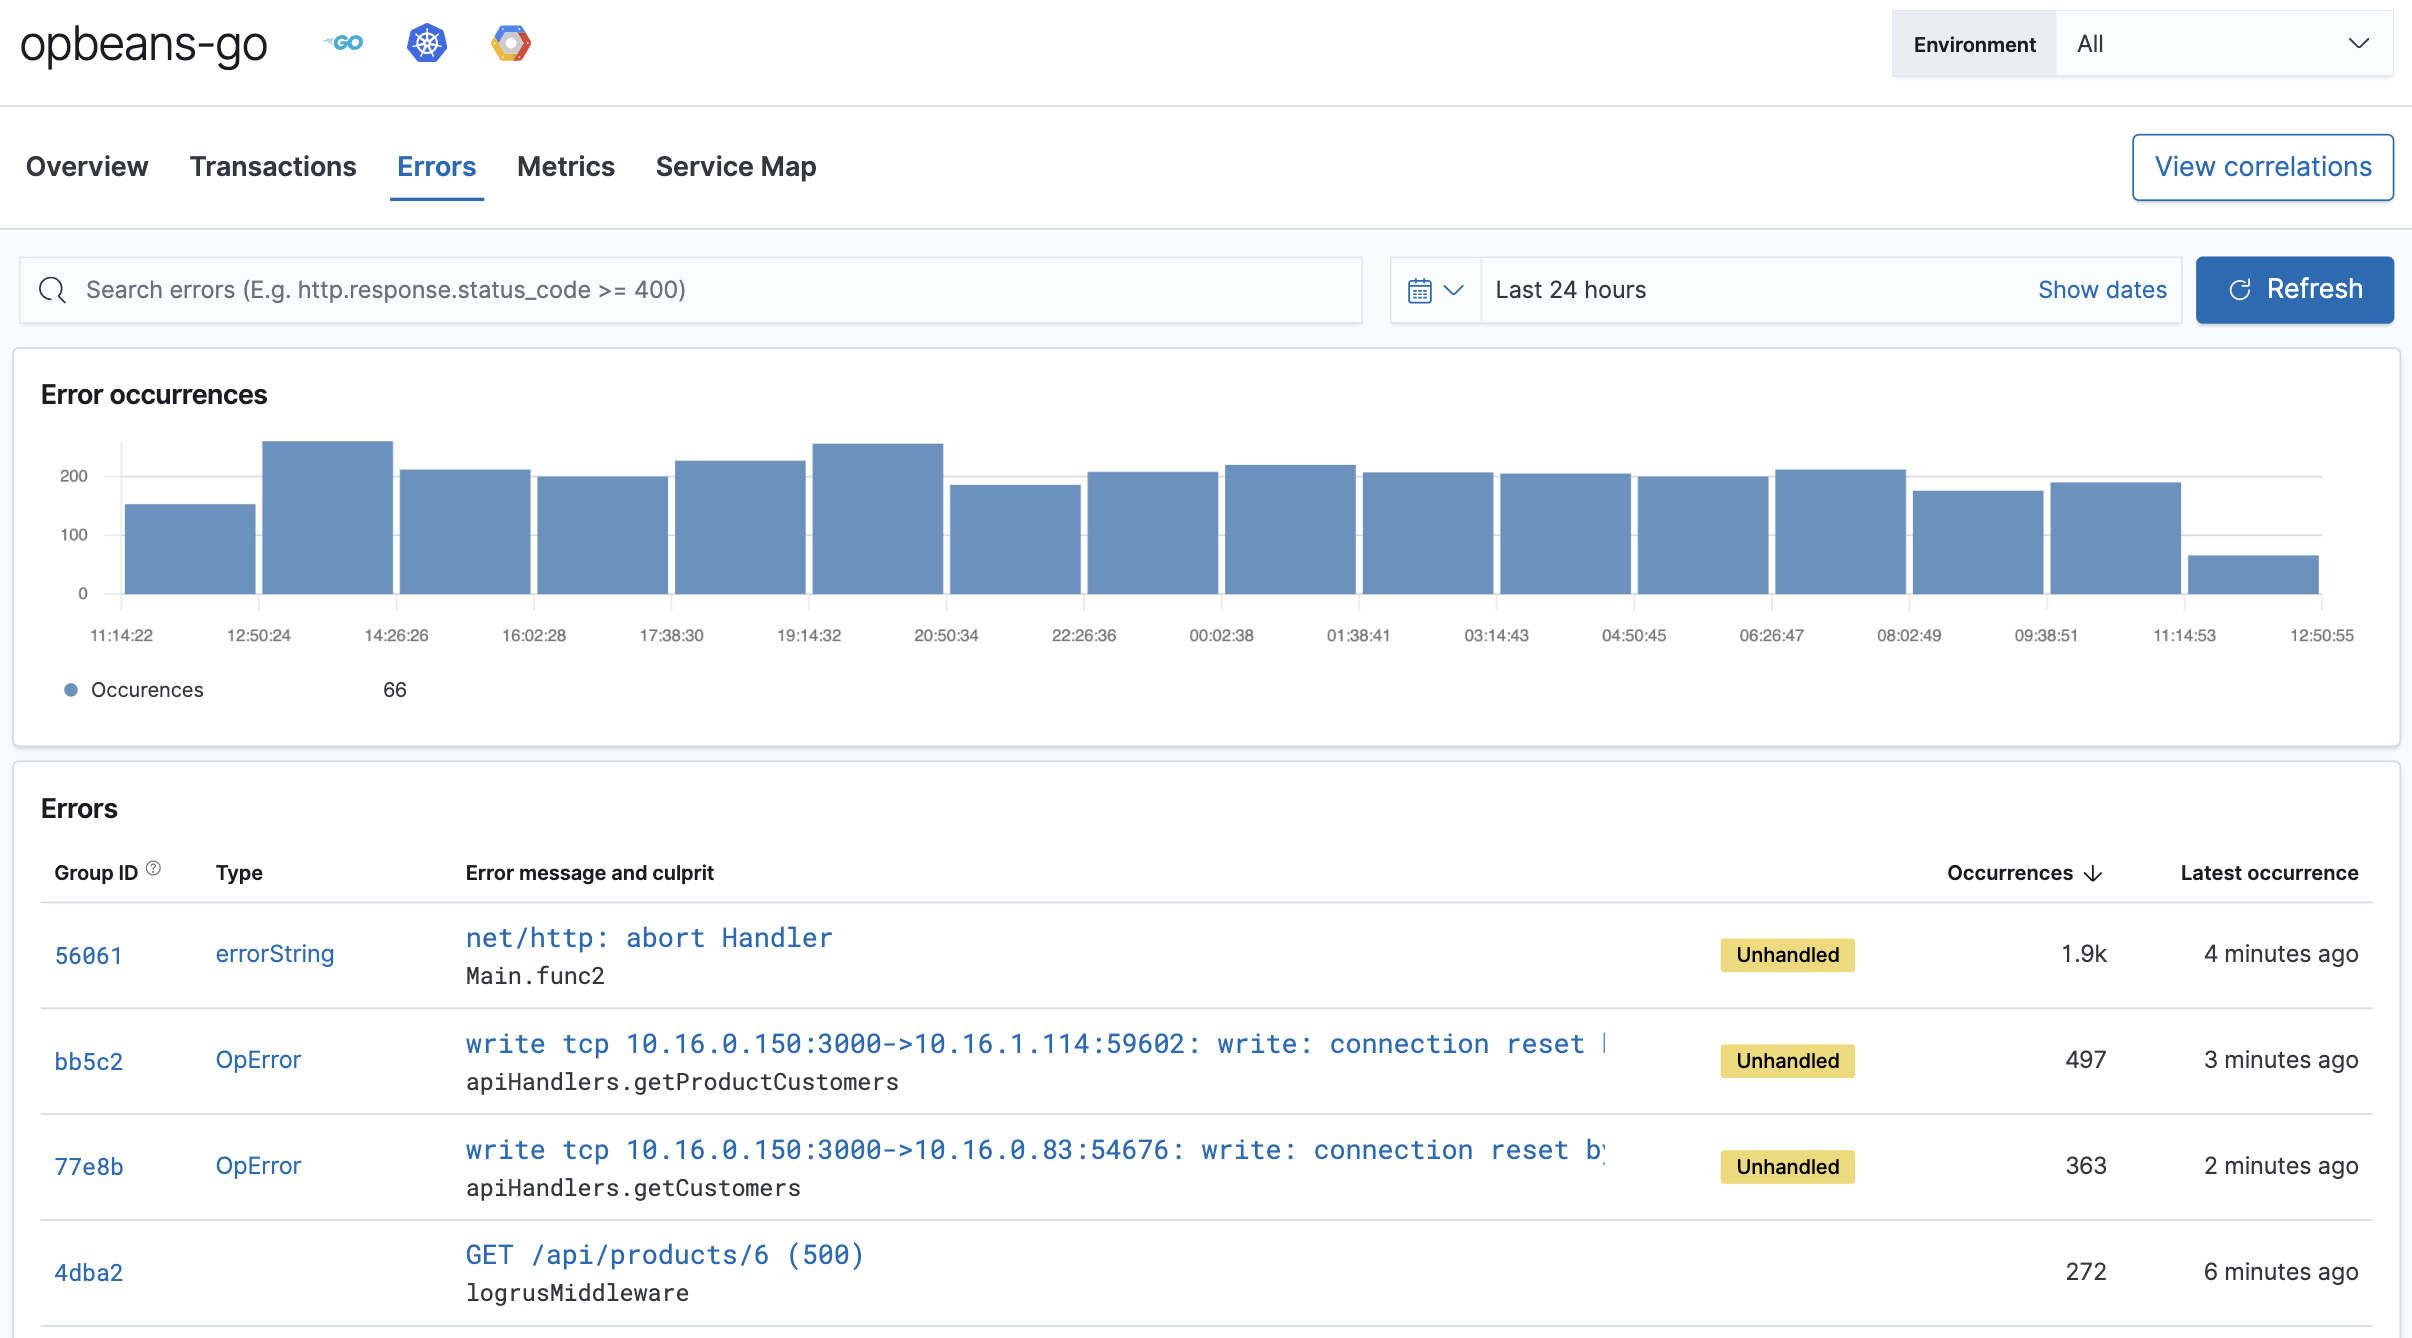
Task: Switch to the Overview tab
Action: click(86, 166)
